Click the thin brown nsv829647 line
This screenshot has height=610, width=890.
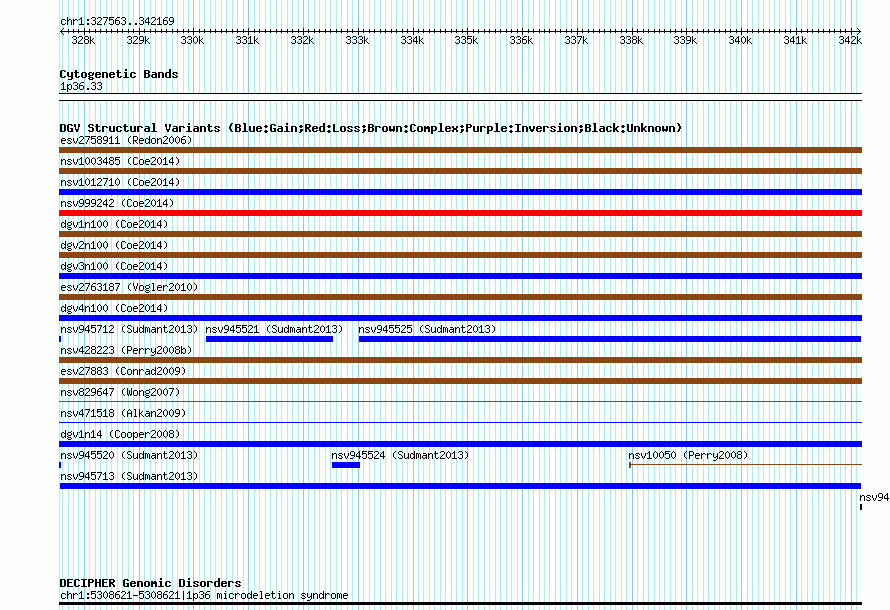click(x=460, y=402)
